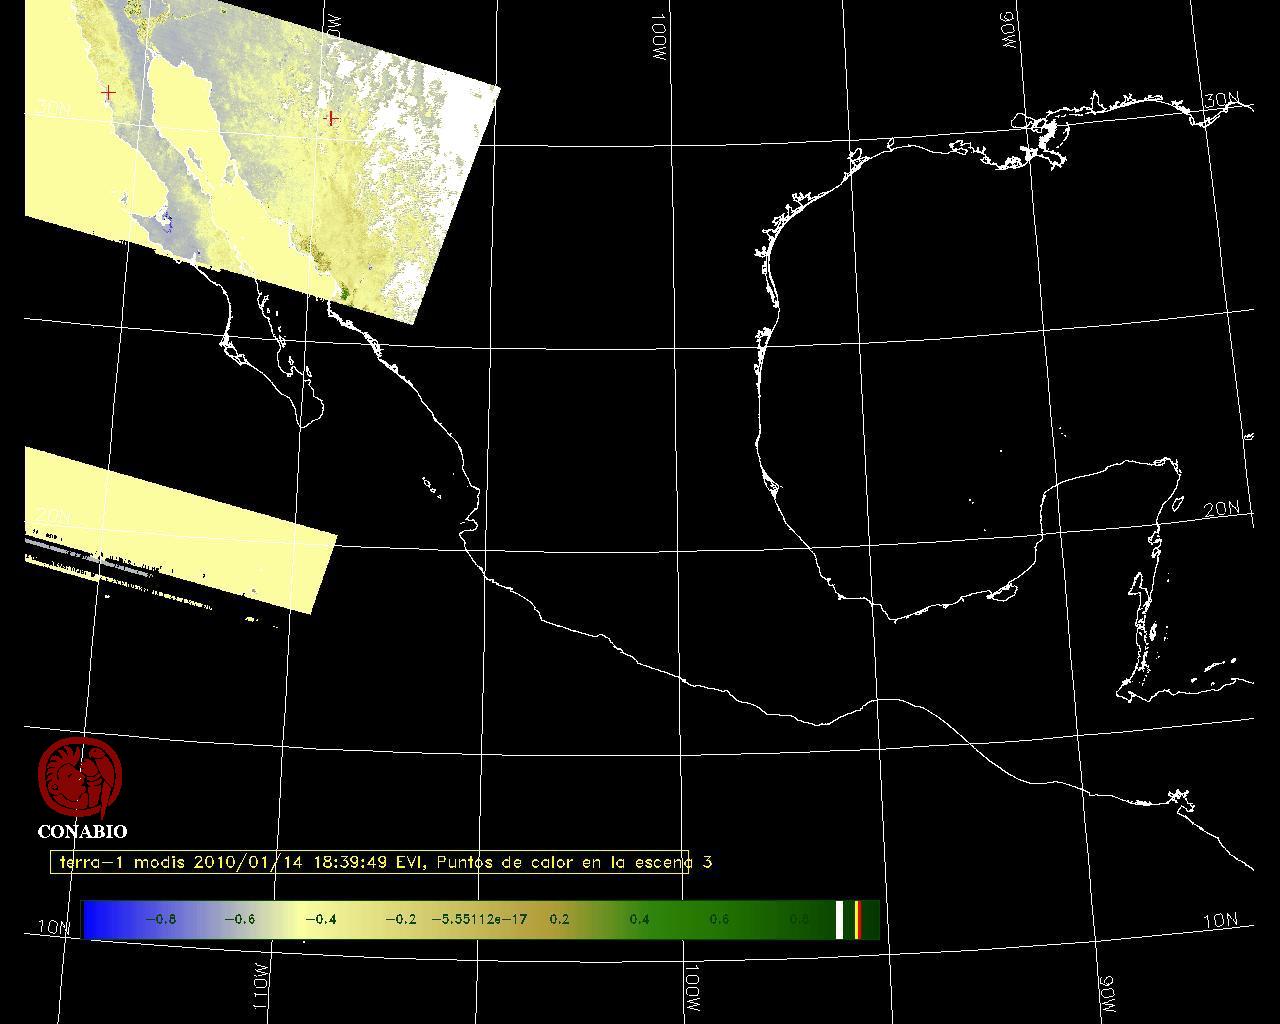1280x1024 pixels.
Task: Select the 0.2 value on the color bar
Action: (559, 920)
